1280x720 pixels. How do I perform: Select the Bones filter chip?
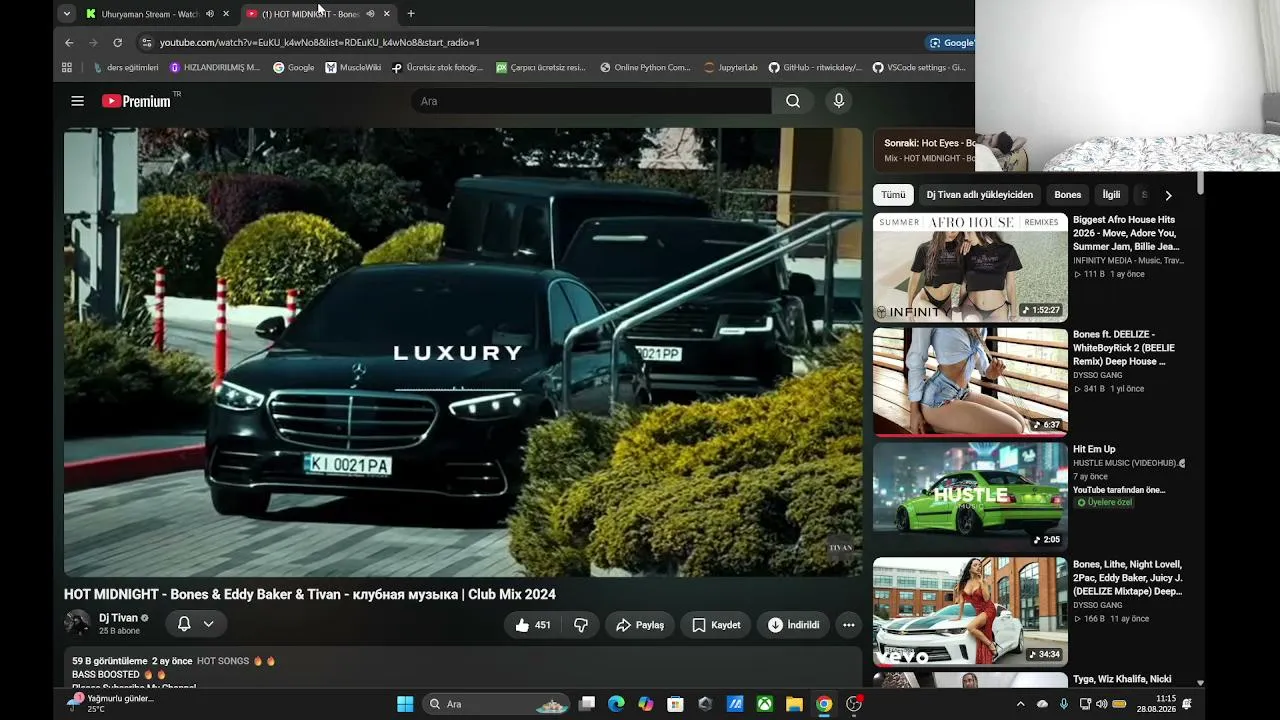pyautogui.click(x=1068, y=195)
